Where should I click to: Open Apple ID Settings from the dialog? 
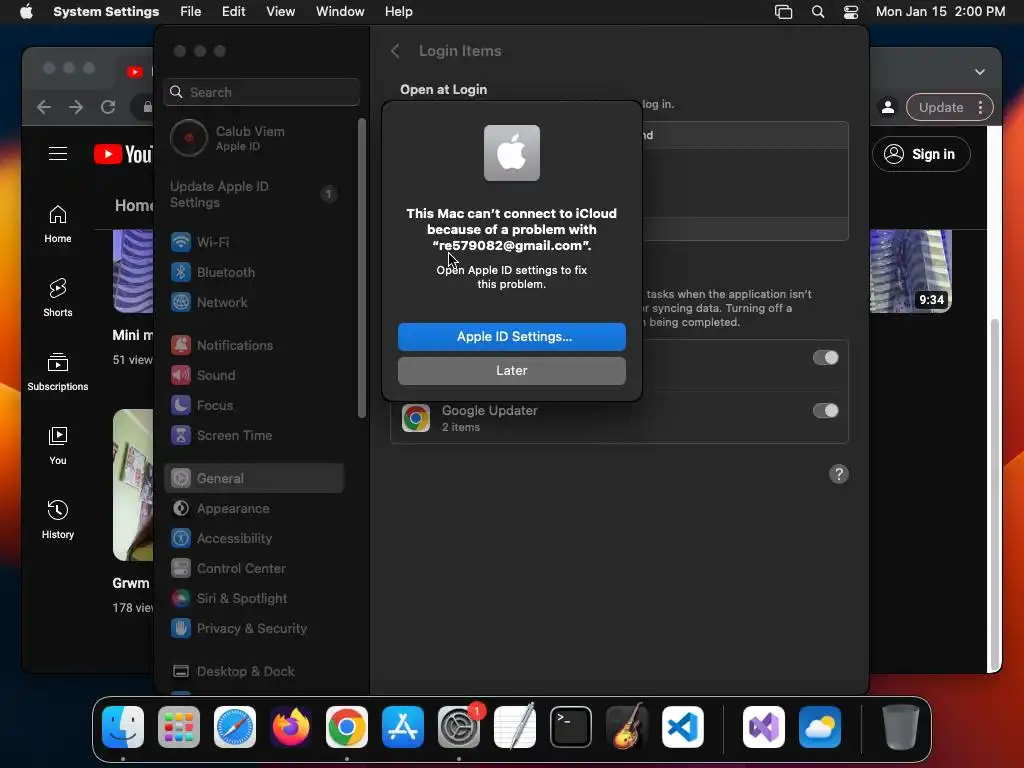511,336
